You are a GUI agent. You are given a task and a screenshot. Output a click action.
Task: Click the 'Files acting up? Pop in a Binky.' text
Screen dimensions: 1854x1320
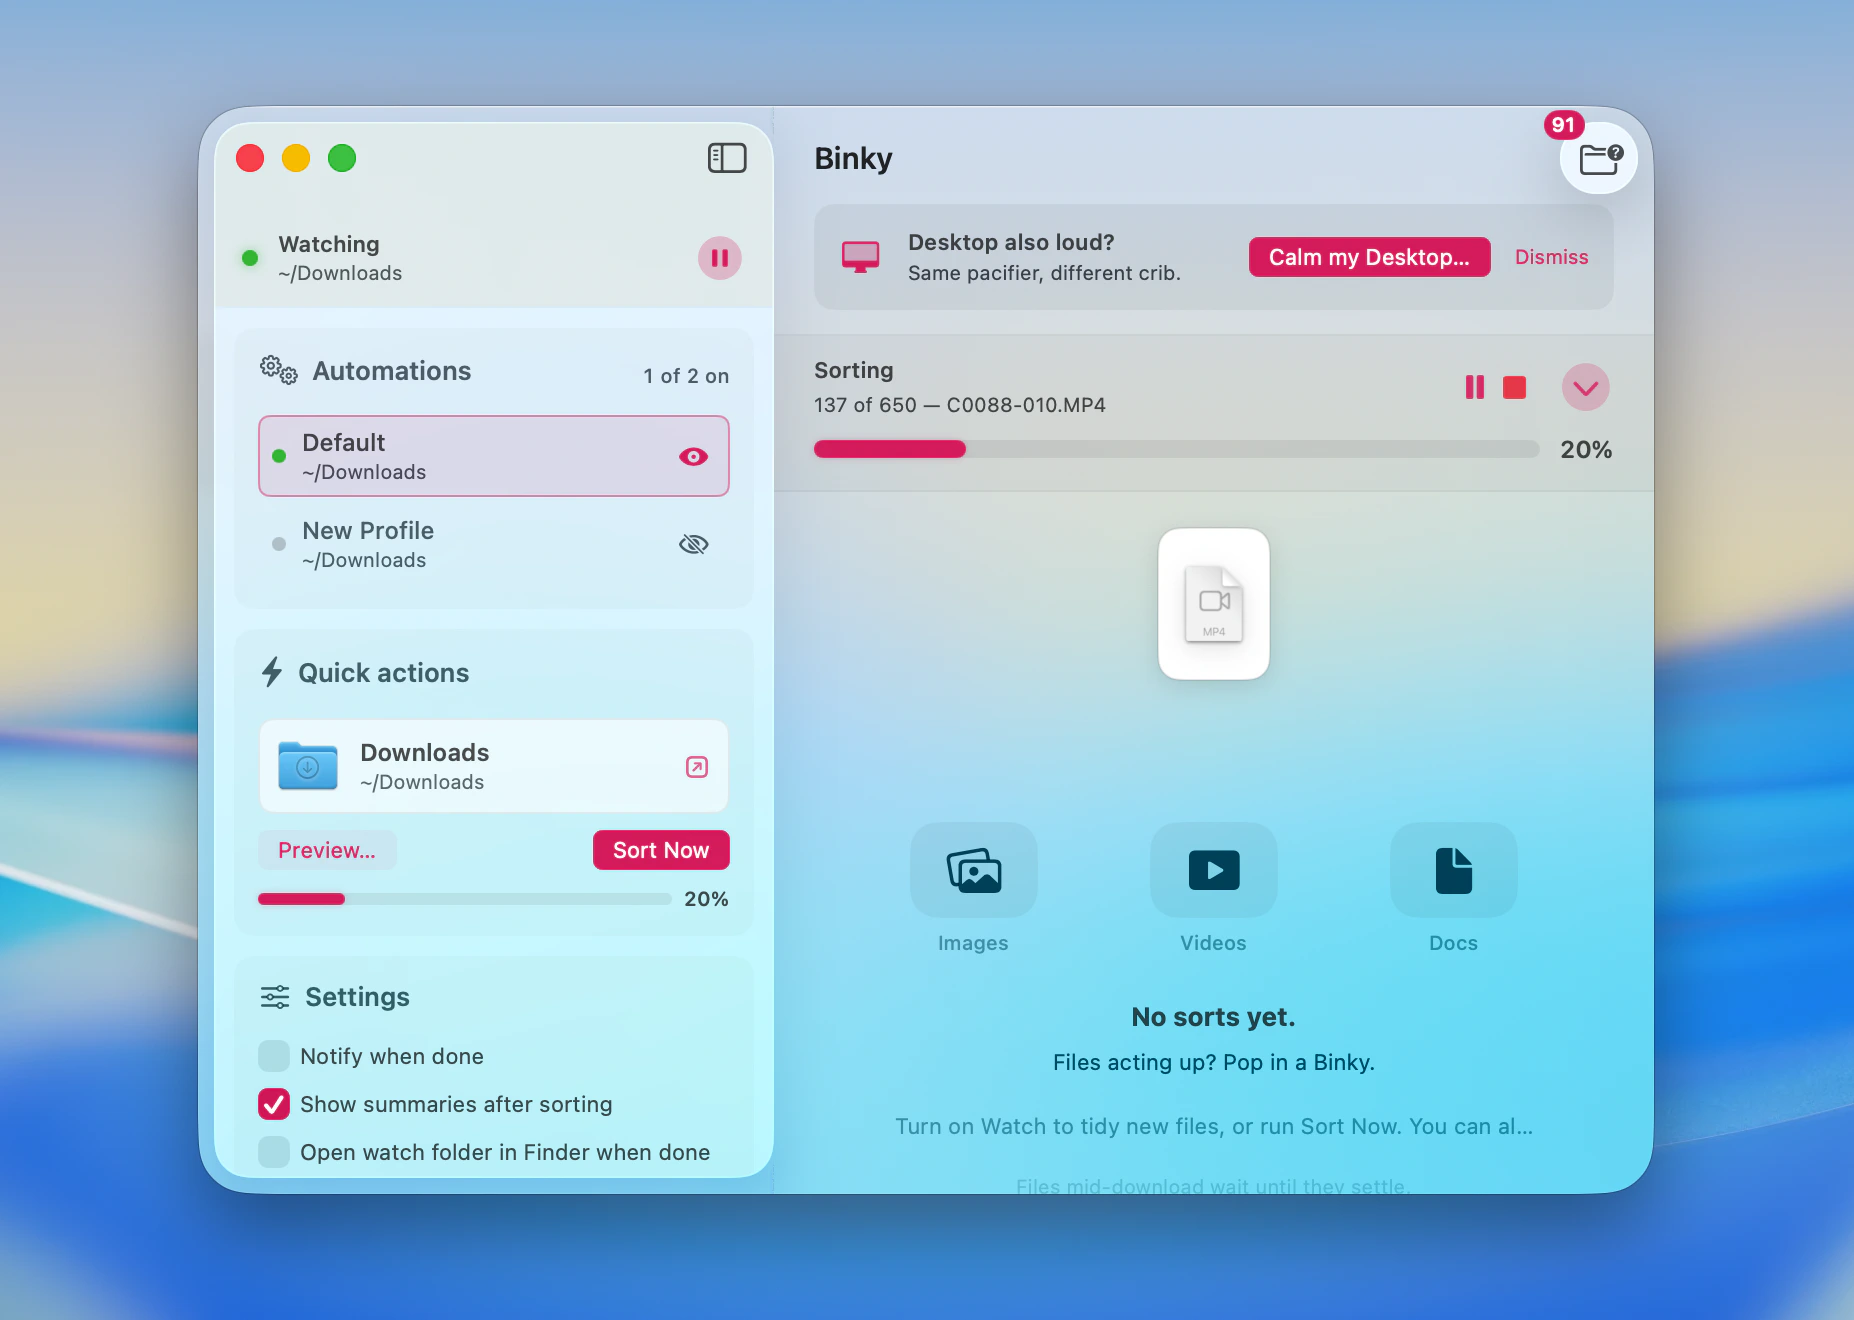[1213, 1062]
